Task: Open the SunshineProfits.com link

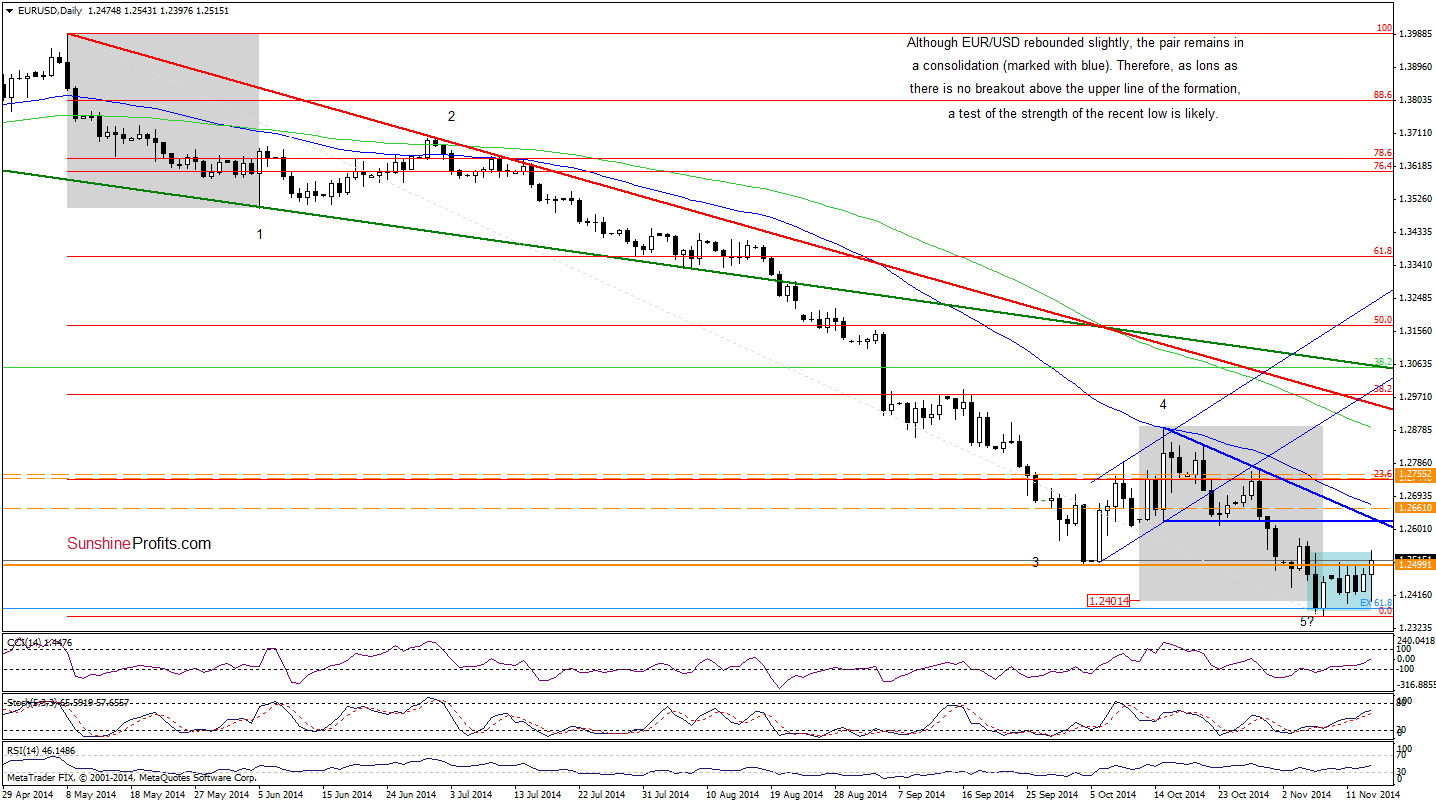Action: (139, 544)
